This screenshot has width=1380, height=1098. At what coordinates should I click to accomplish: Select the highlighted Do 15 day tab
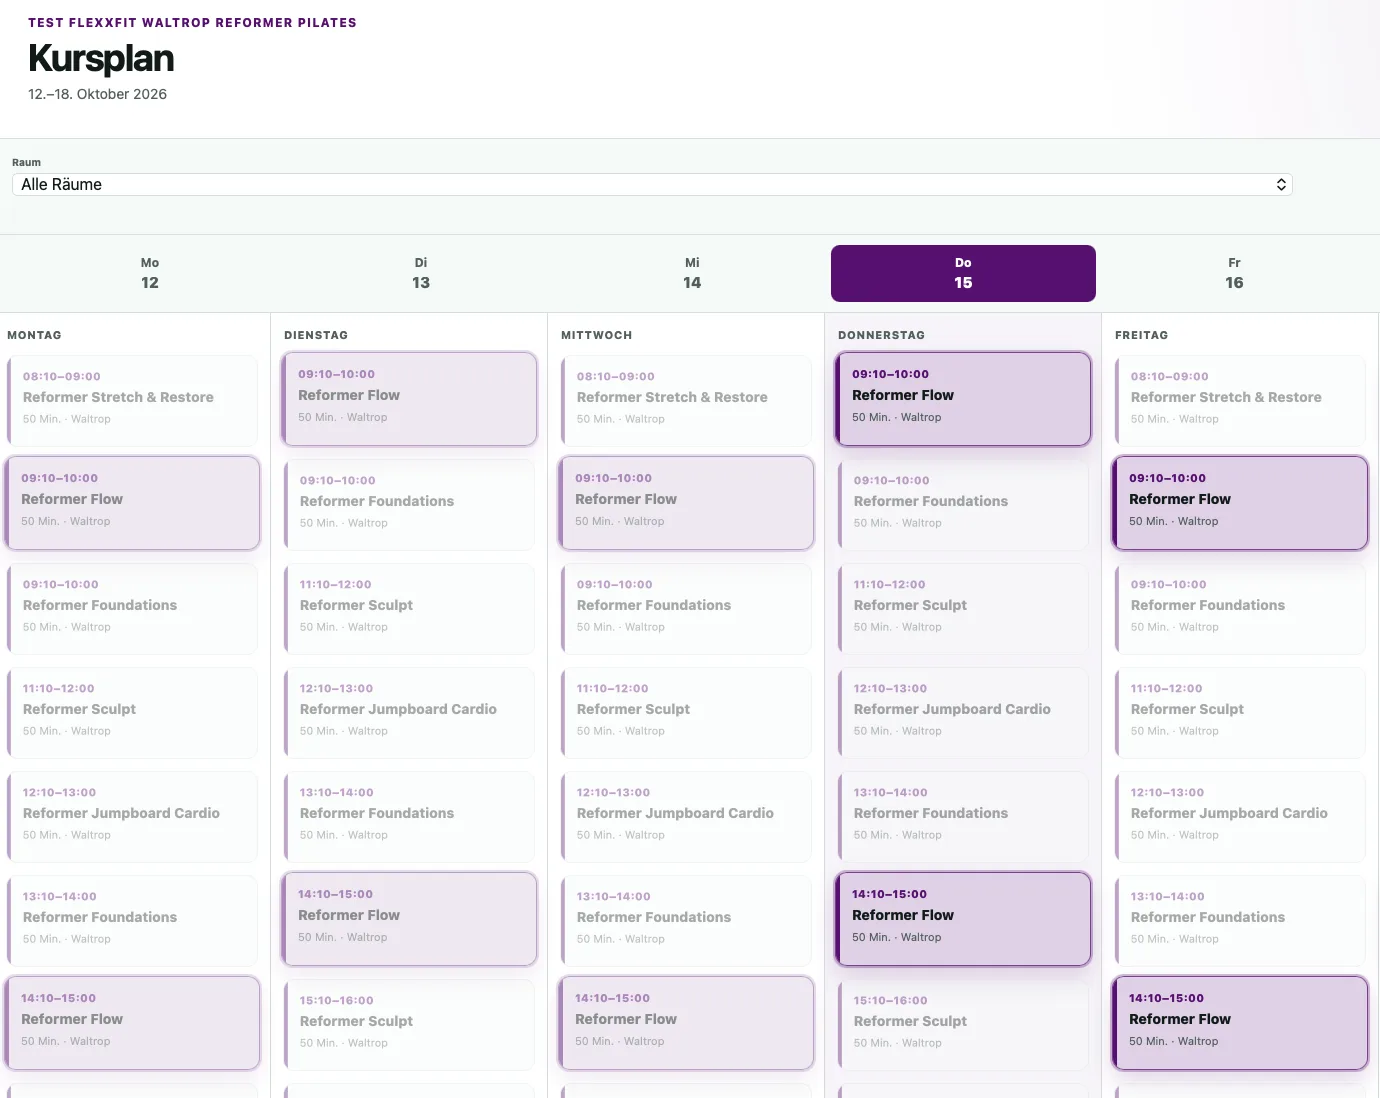963,273
